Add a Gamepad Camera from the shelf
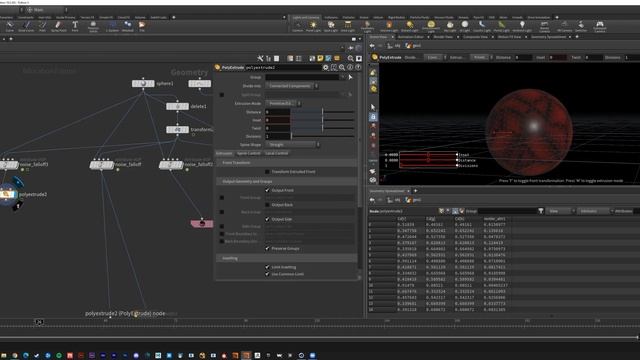 pos(600,27)
